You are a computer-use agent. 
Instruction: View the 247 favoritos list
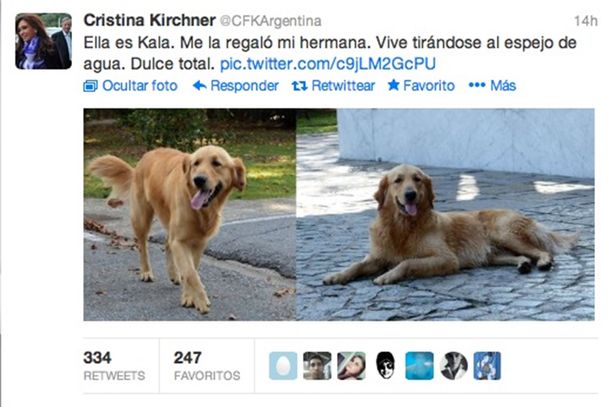click(x=207, y=366)
